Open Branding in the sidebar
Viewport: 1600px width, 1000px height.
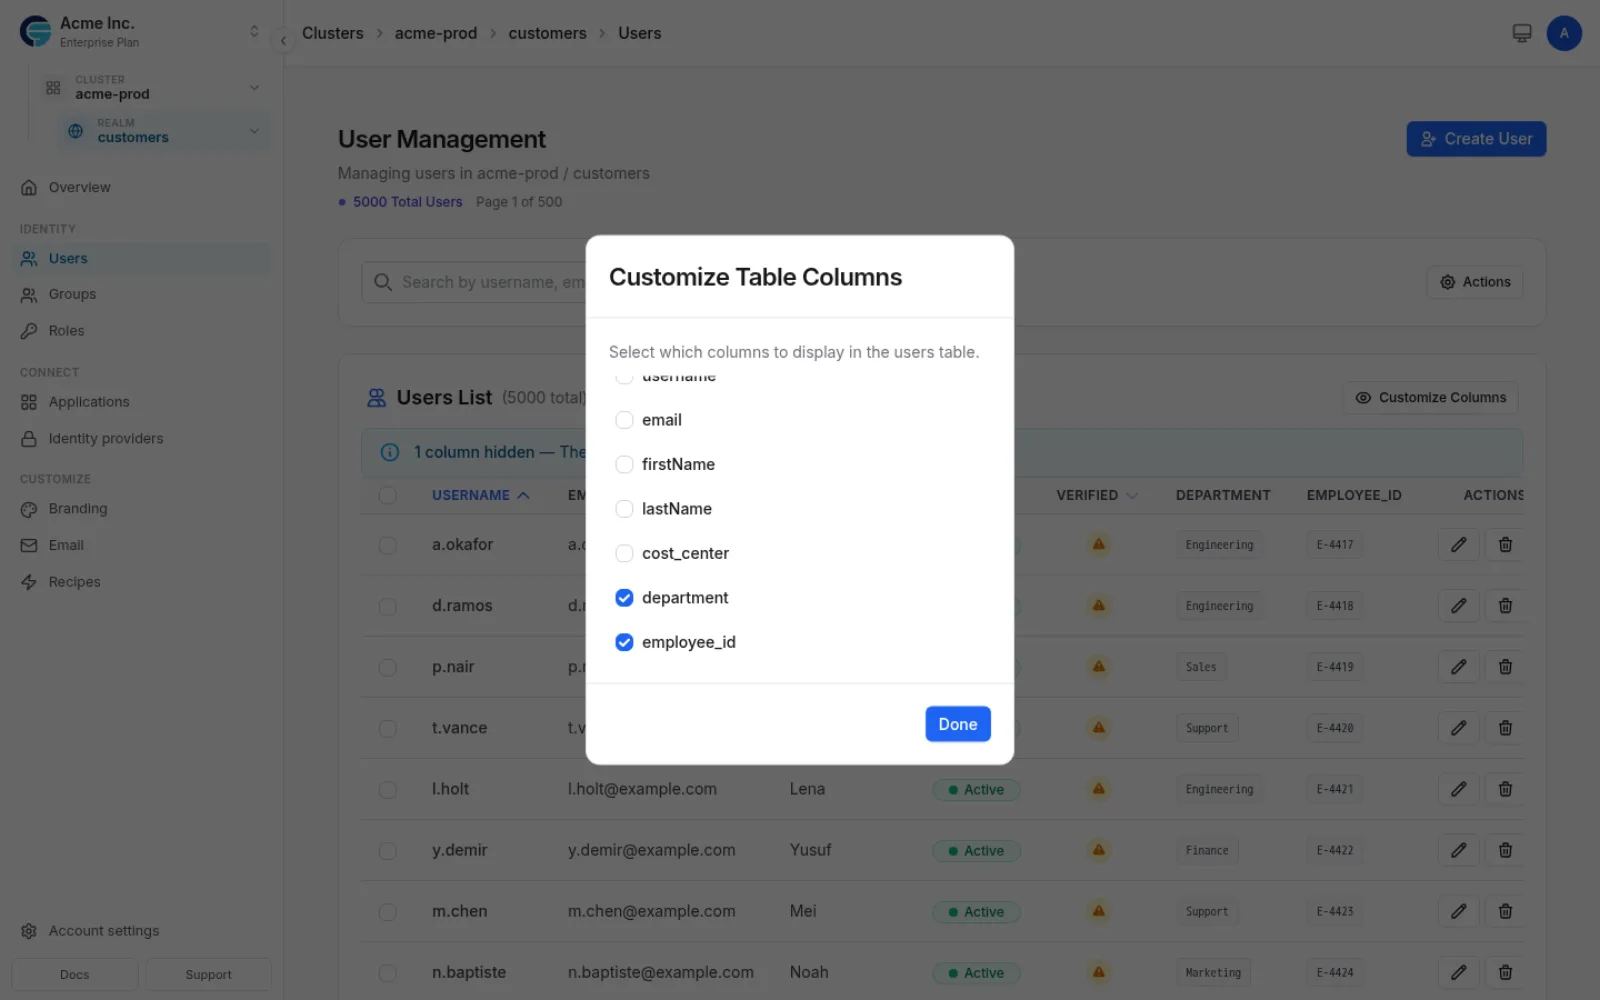pyautogui.click(x=77, y=509)
